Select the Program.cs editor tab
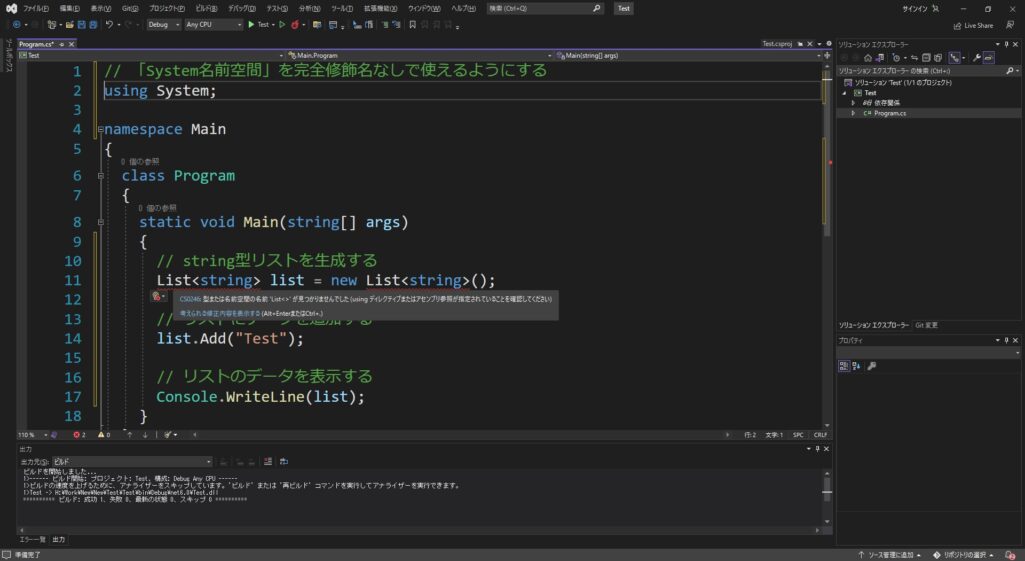1025x561 pixels. point(36,44)
